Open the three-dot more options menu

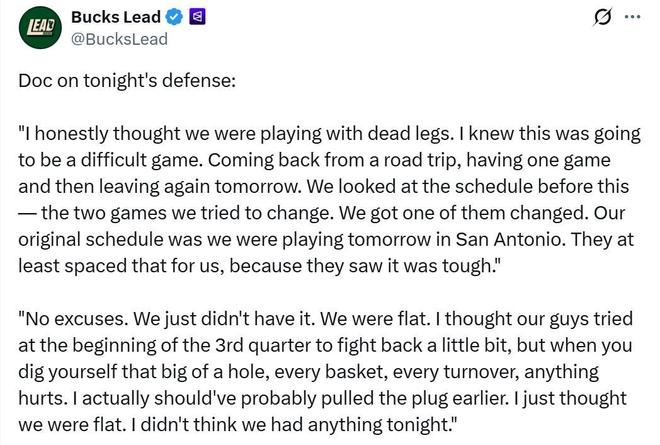[x=632, y=17]
